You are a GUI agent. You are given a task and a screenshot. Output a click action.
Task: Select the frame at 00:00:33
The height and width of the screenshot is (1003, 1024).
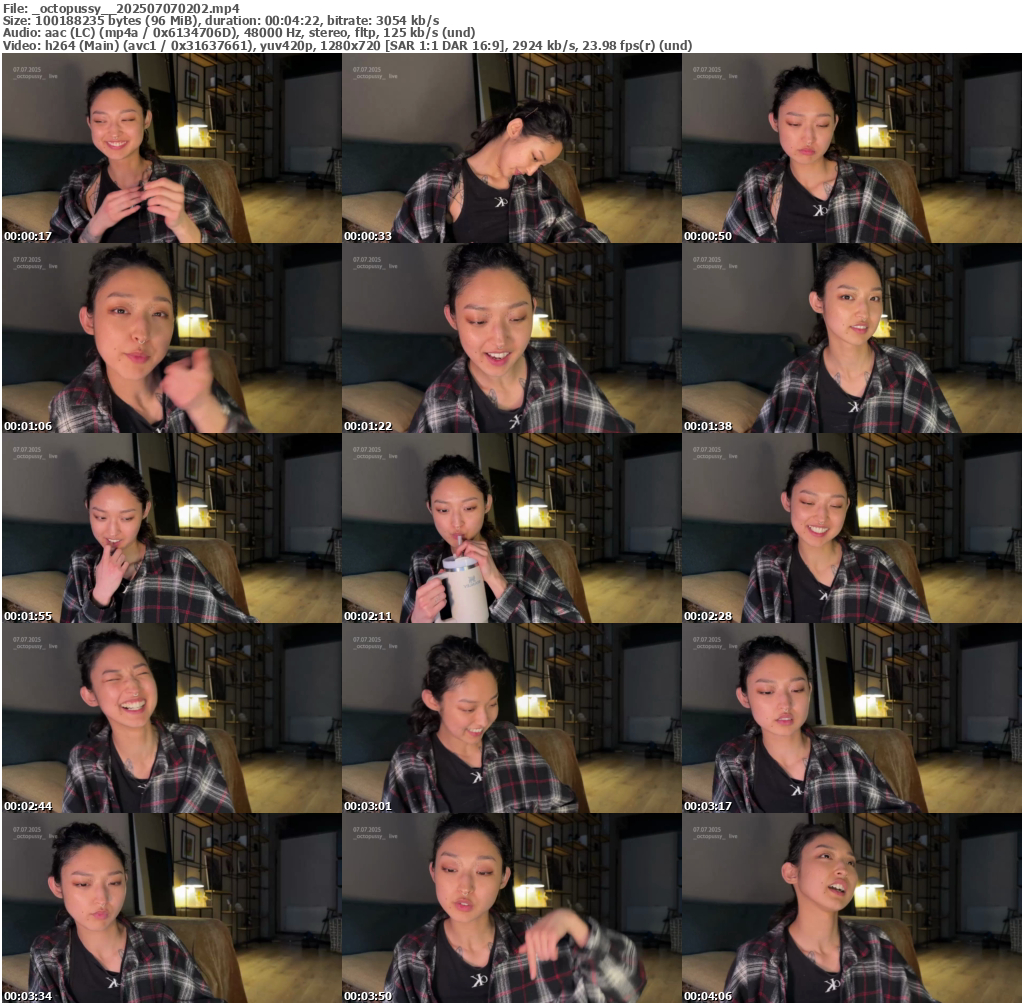(512, 148)
